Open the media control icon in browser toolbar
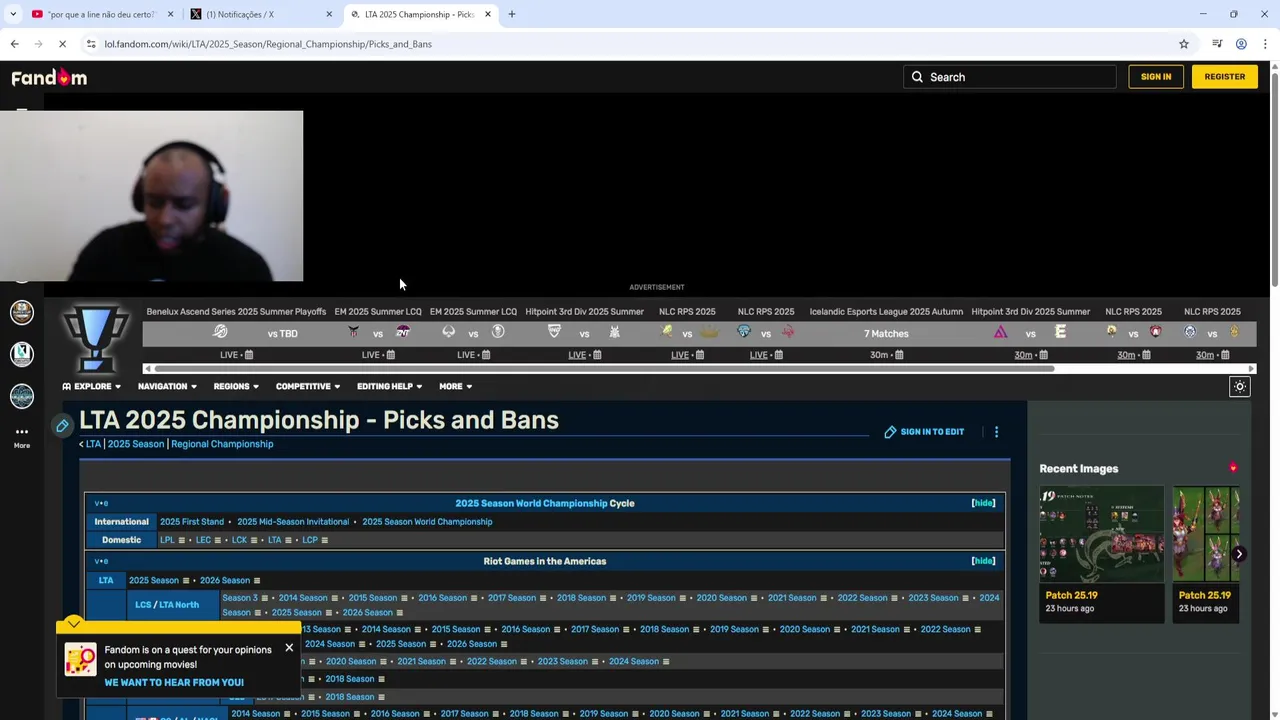 1217,44
